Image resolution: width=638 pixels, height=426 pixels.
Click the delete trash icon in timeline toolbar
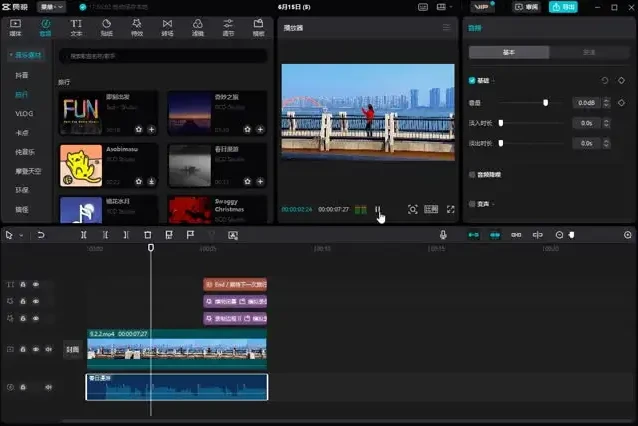tap(148, 235)
